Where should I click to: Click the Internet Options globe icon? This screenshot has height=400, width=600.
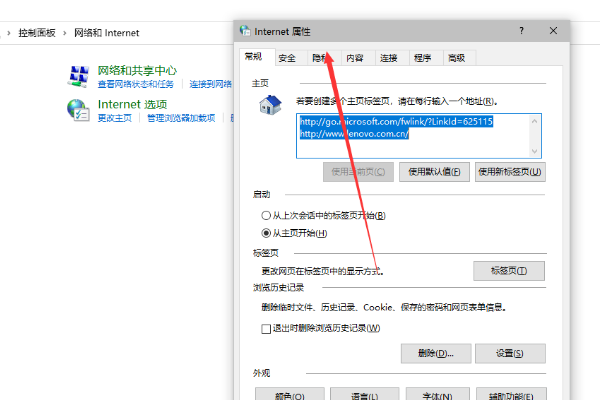[x=78, y=110]
